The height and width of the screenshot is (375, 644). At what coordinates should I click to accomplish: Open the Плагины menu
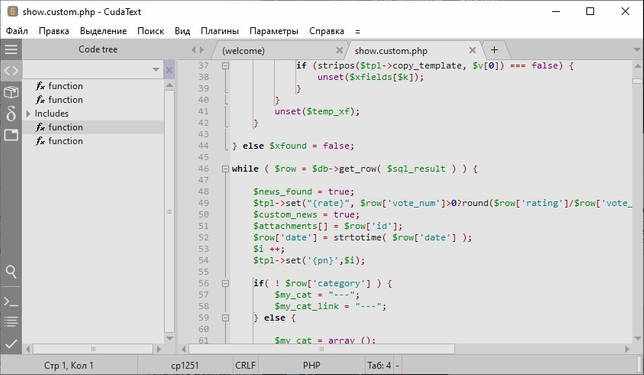219,31
